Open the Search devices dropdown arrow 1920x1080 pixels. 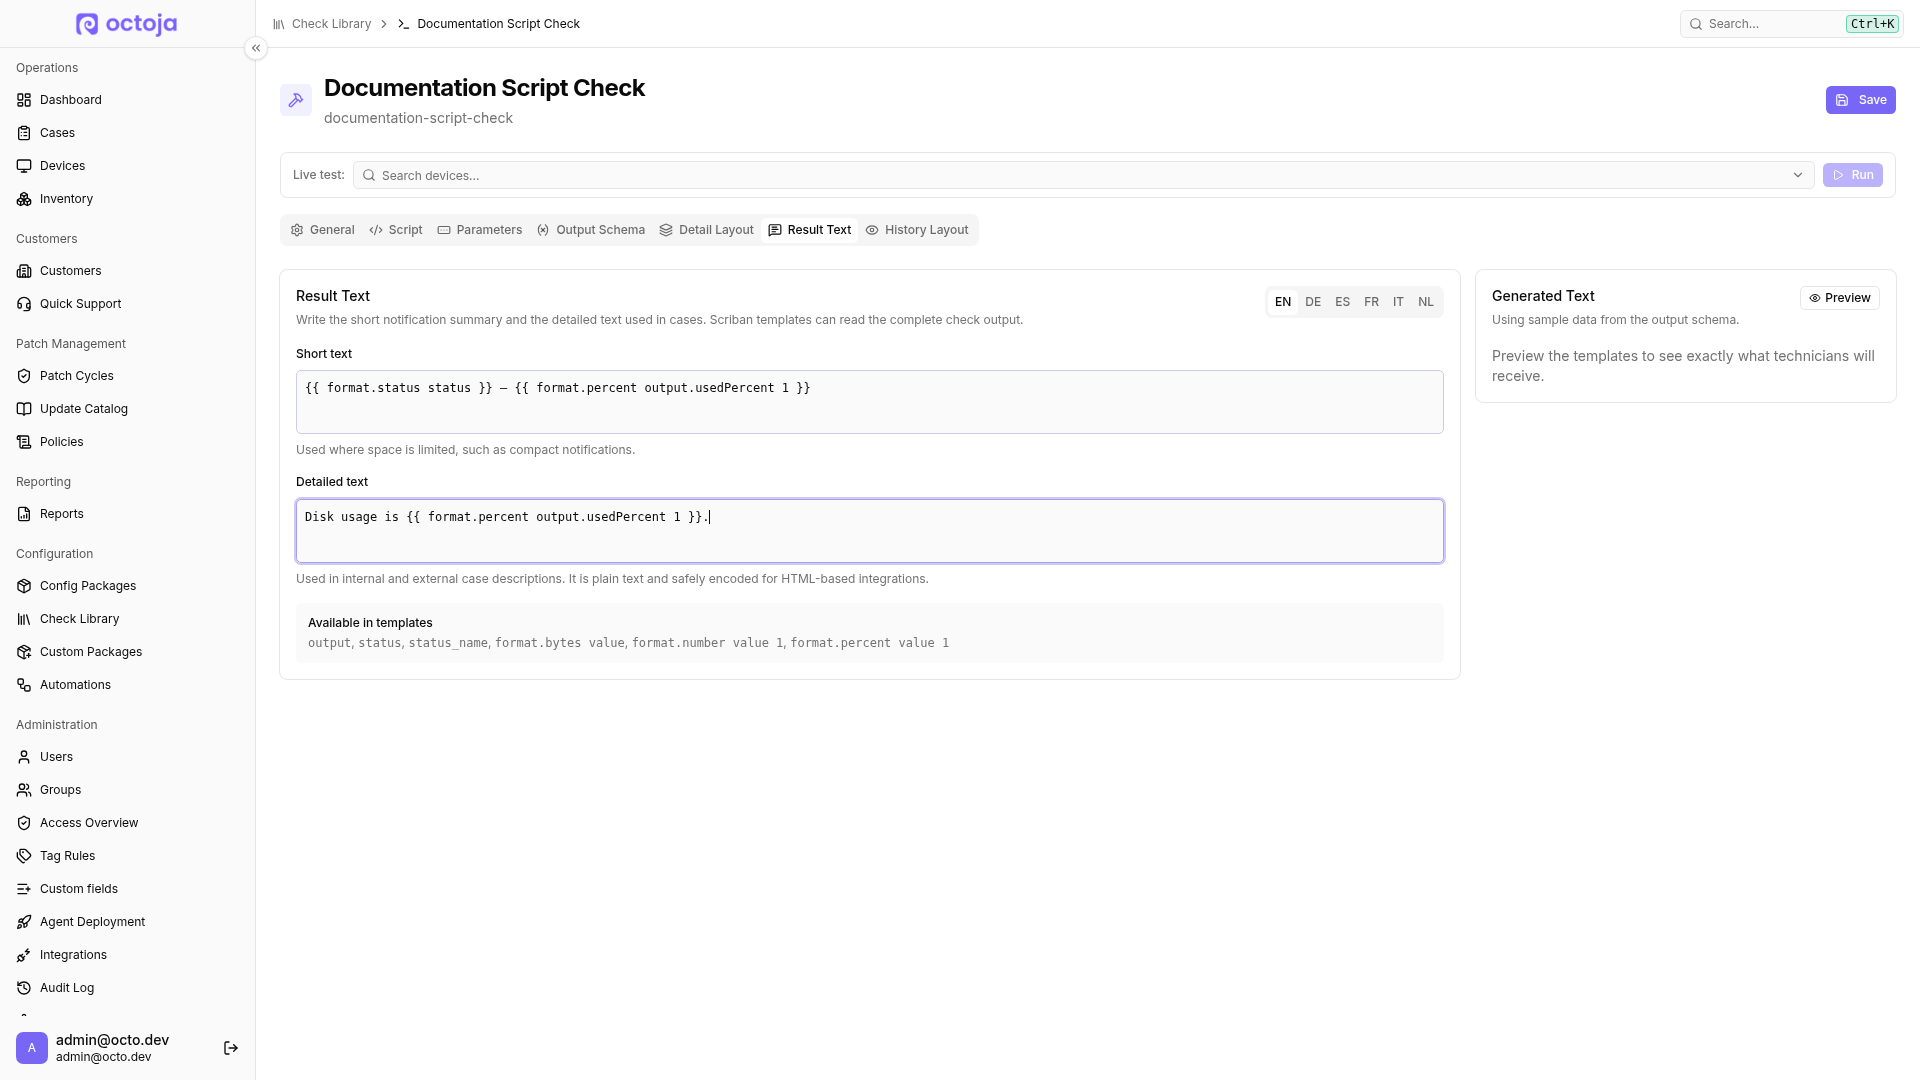tap(1798, 175)
